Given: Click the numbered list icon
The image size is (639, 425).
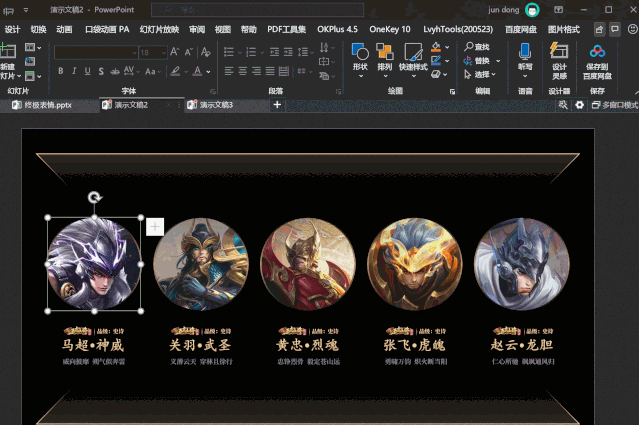Looking at the screenshot, I should point(251,52).
